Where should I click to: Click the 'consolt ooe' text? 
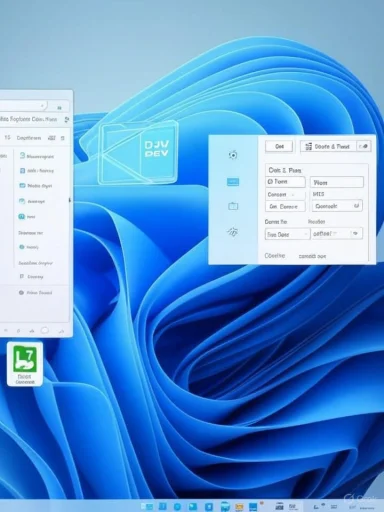pos(312,256)
